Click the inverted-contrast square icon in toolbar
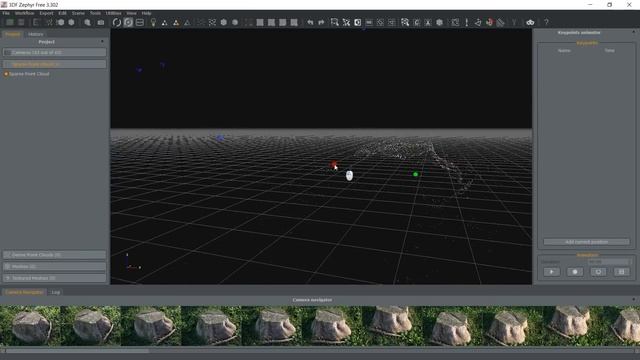Screen dimensions: 640x360 pos(358,22)
